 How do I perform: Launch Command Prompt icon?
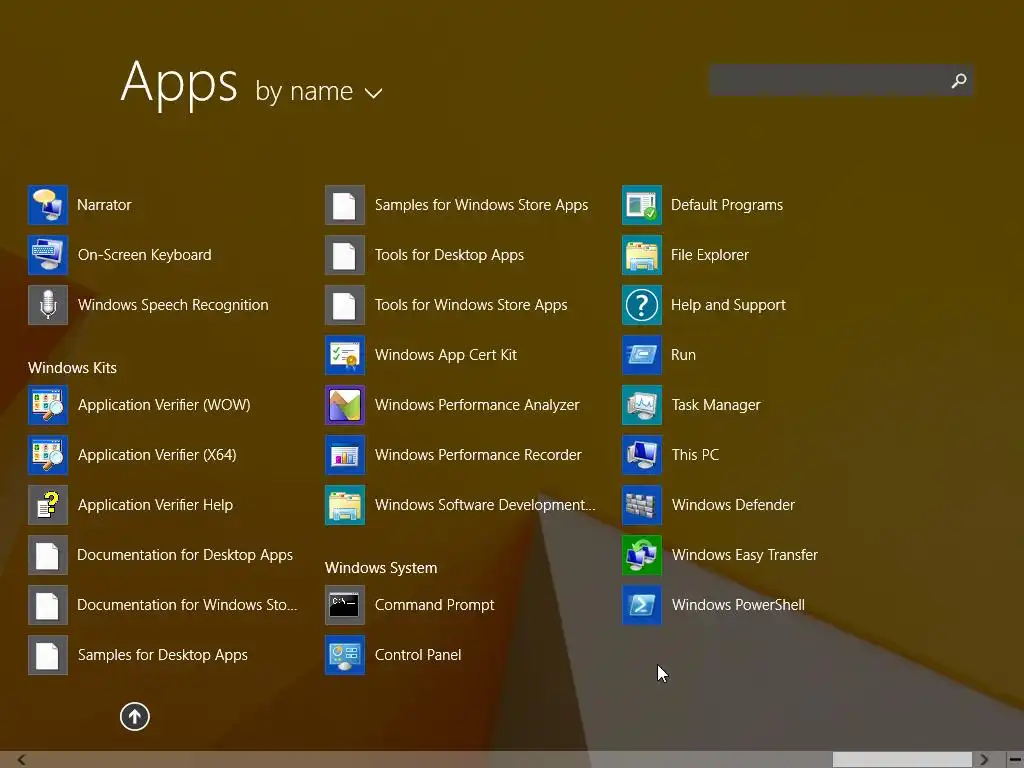tap(345, 605)
